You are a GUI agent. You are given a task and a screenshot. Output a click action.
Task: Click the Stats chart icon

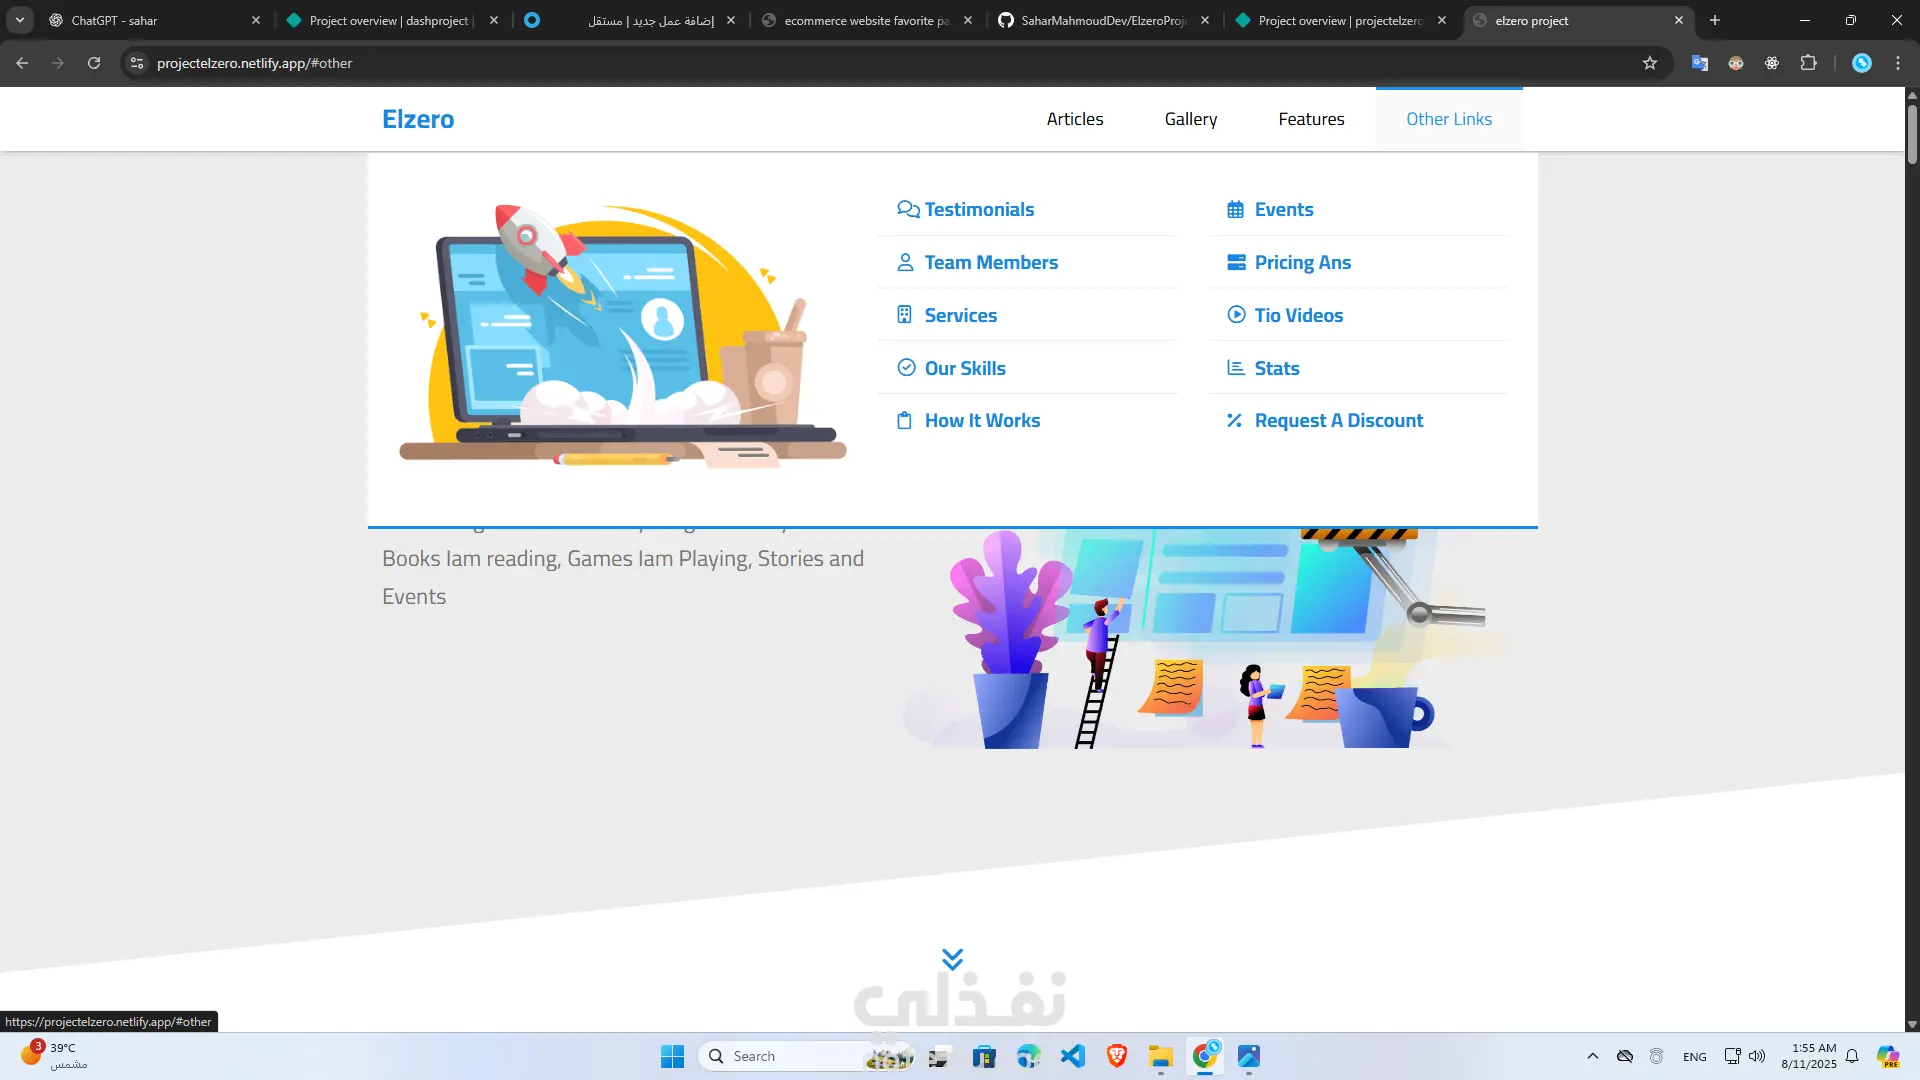click(1236, 368)
